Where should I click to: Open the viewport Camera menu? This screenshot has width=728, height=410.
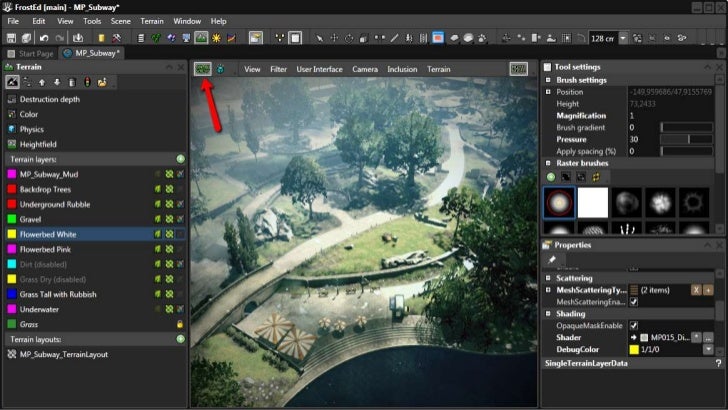click(x=364, y=69)
